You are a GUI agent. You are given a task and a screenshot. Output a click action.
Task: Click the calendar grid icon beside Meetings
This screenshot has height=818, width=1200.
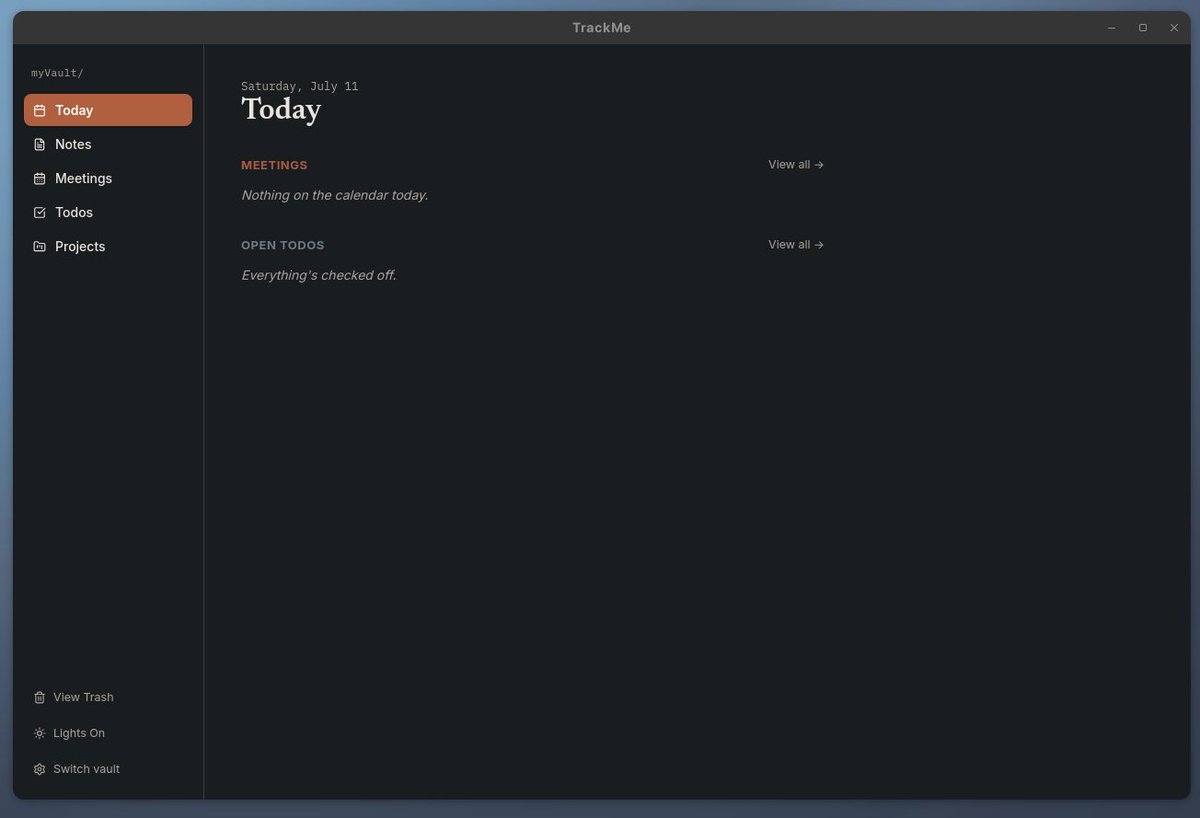point(39,178)
